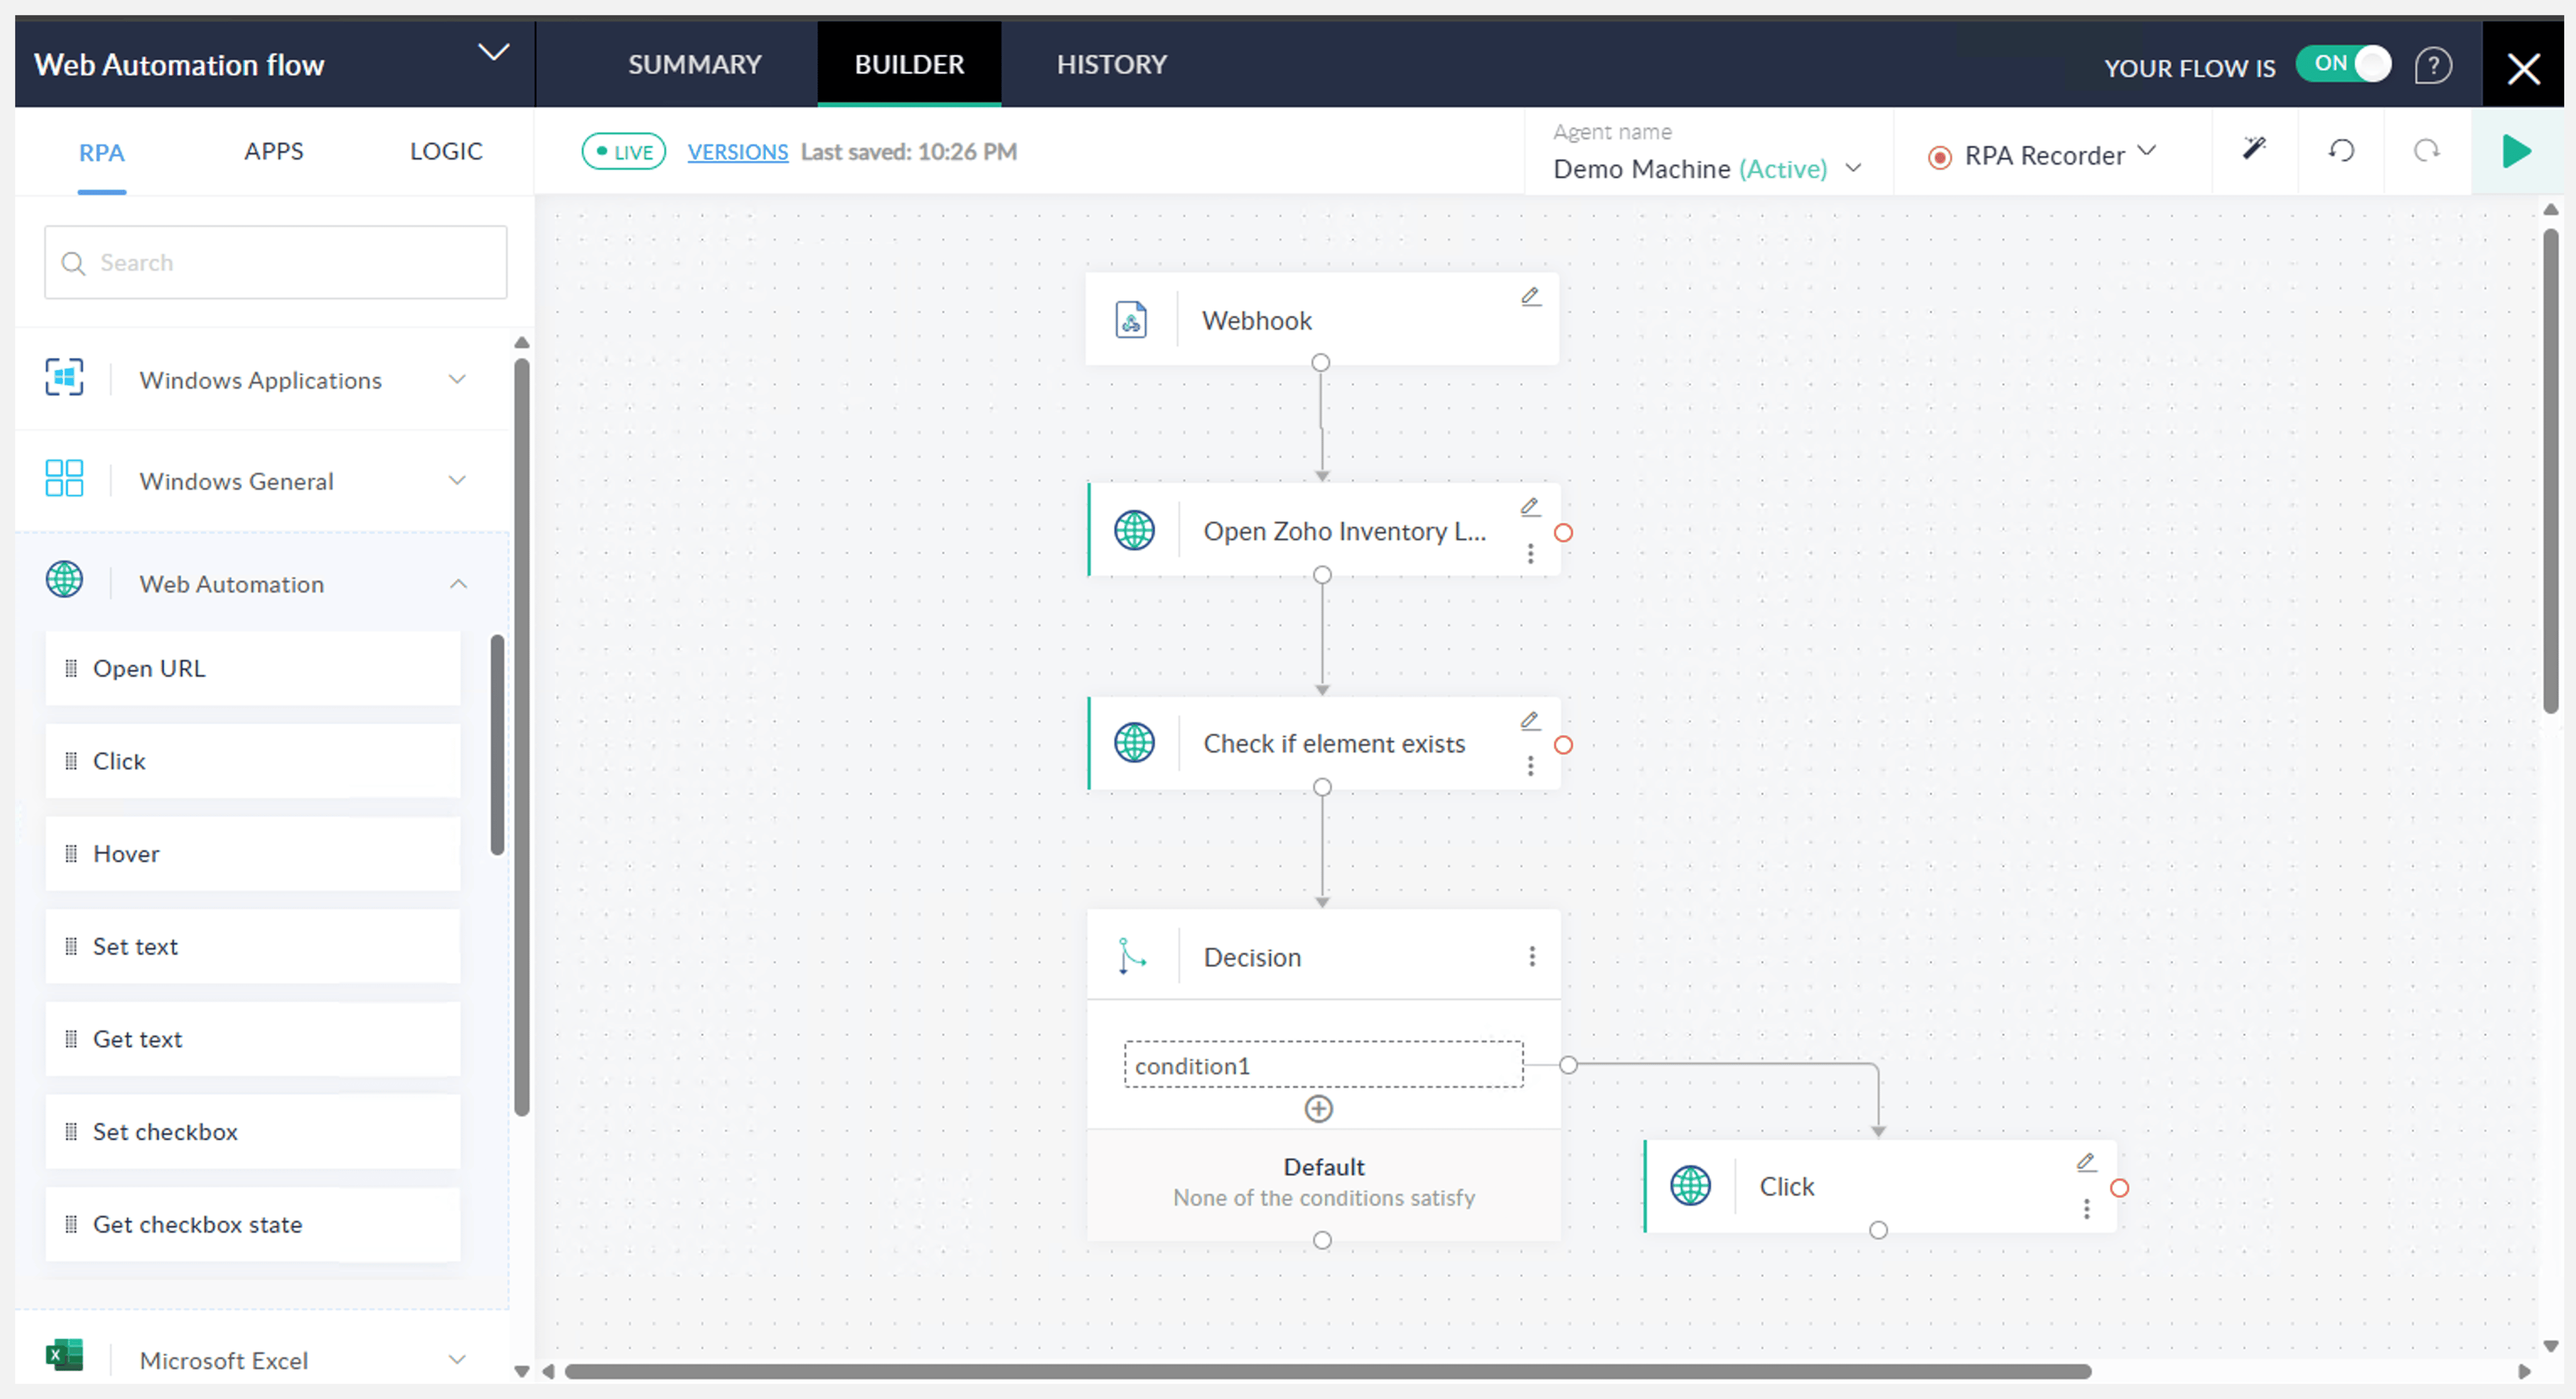Click the redo arrow icon

2426,151
